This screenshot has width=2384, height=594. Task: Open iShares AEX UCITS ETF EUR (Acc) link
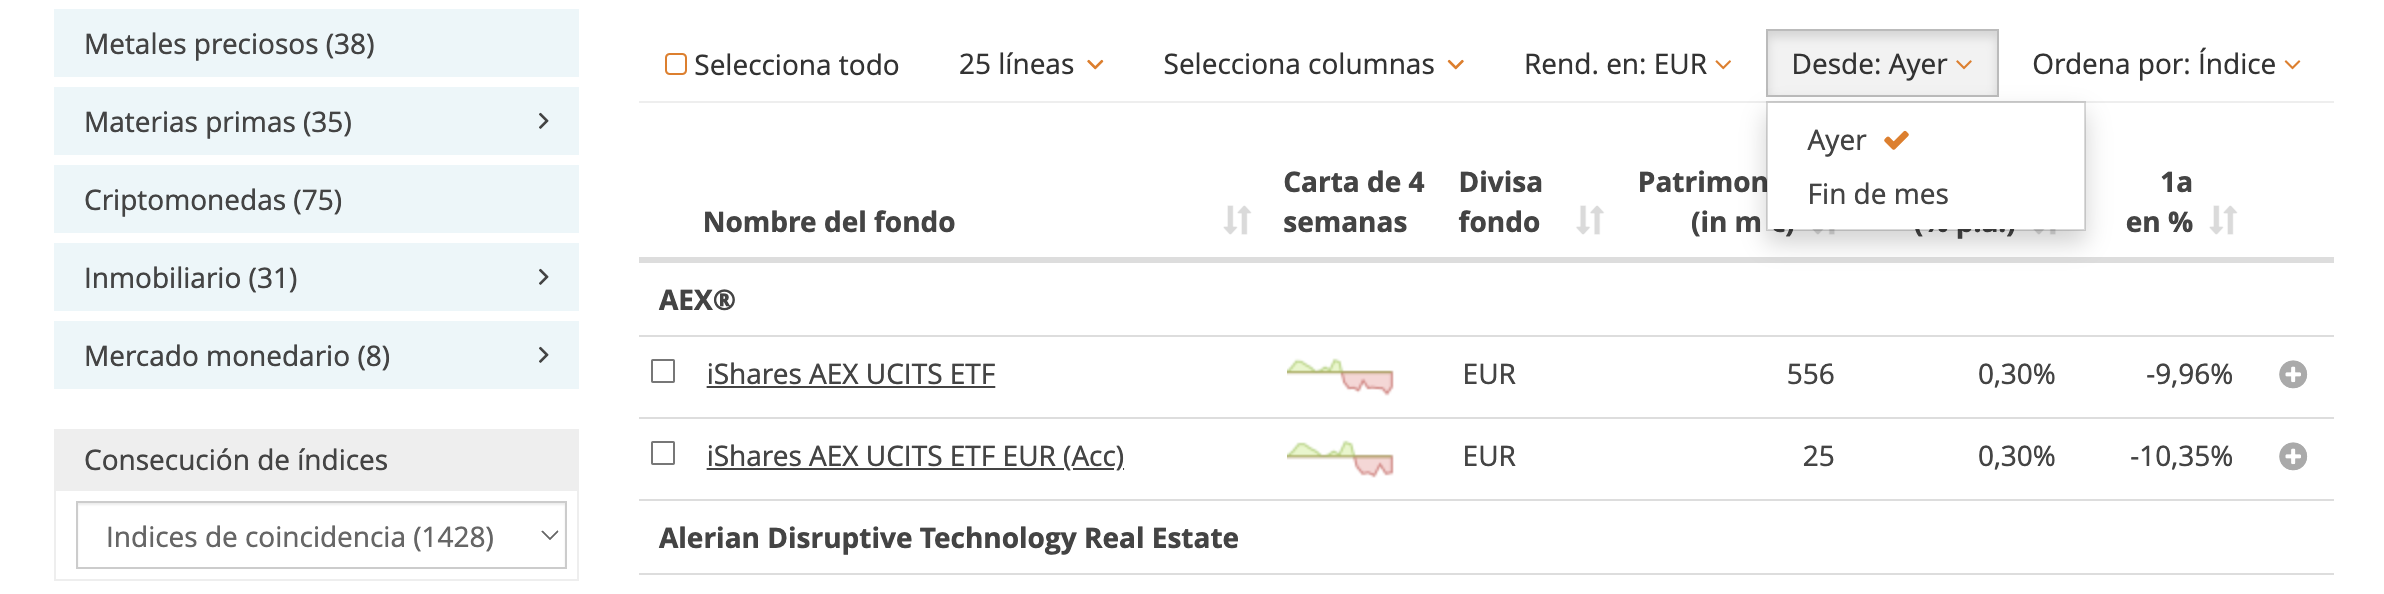(x=915, y=457)
